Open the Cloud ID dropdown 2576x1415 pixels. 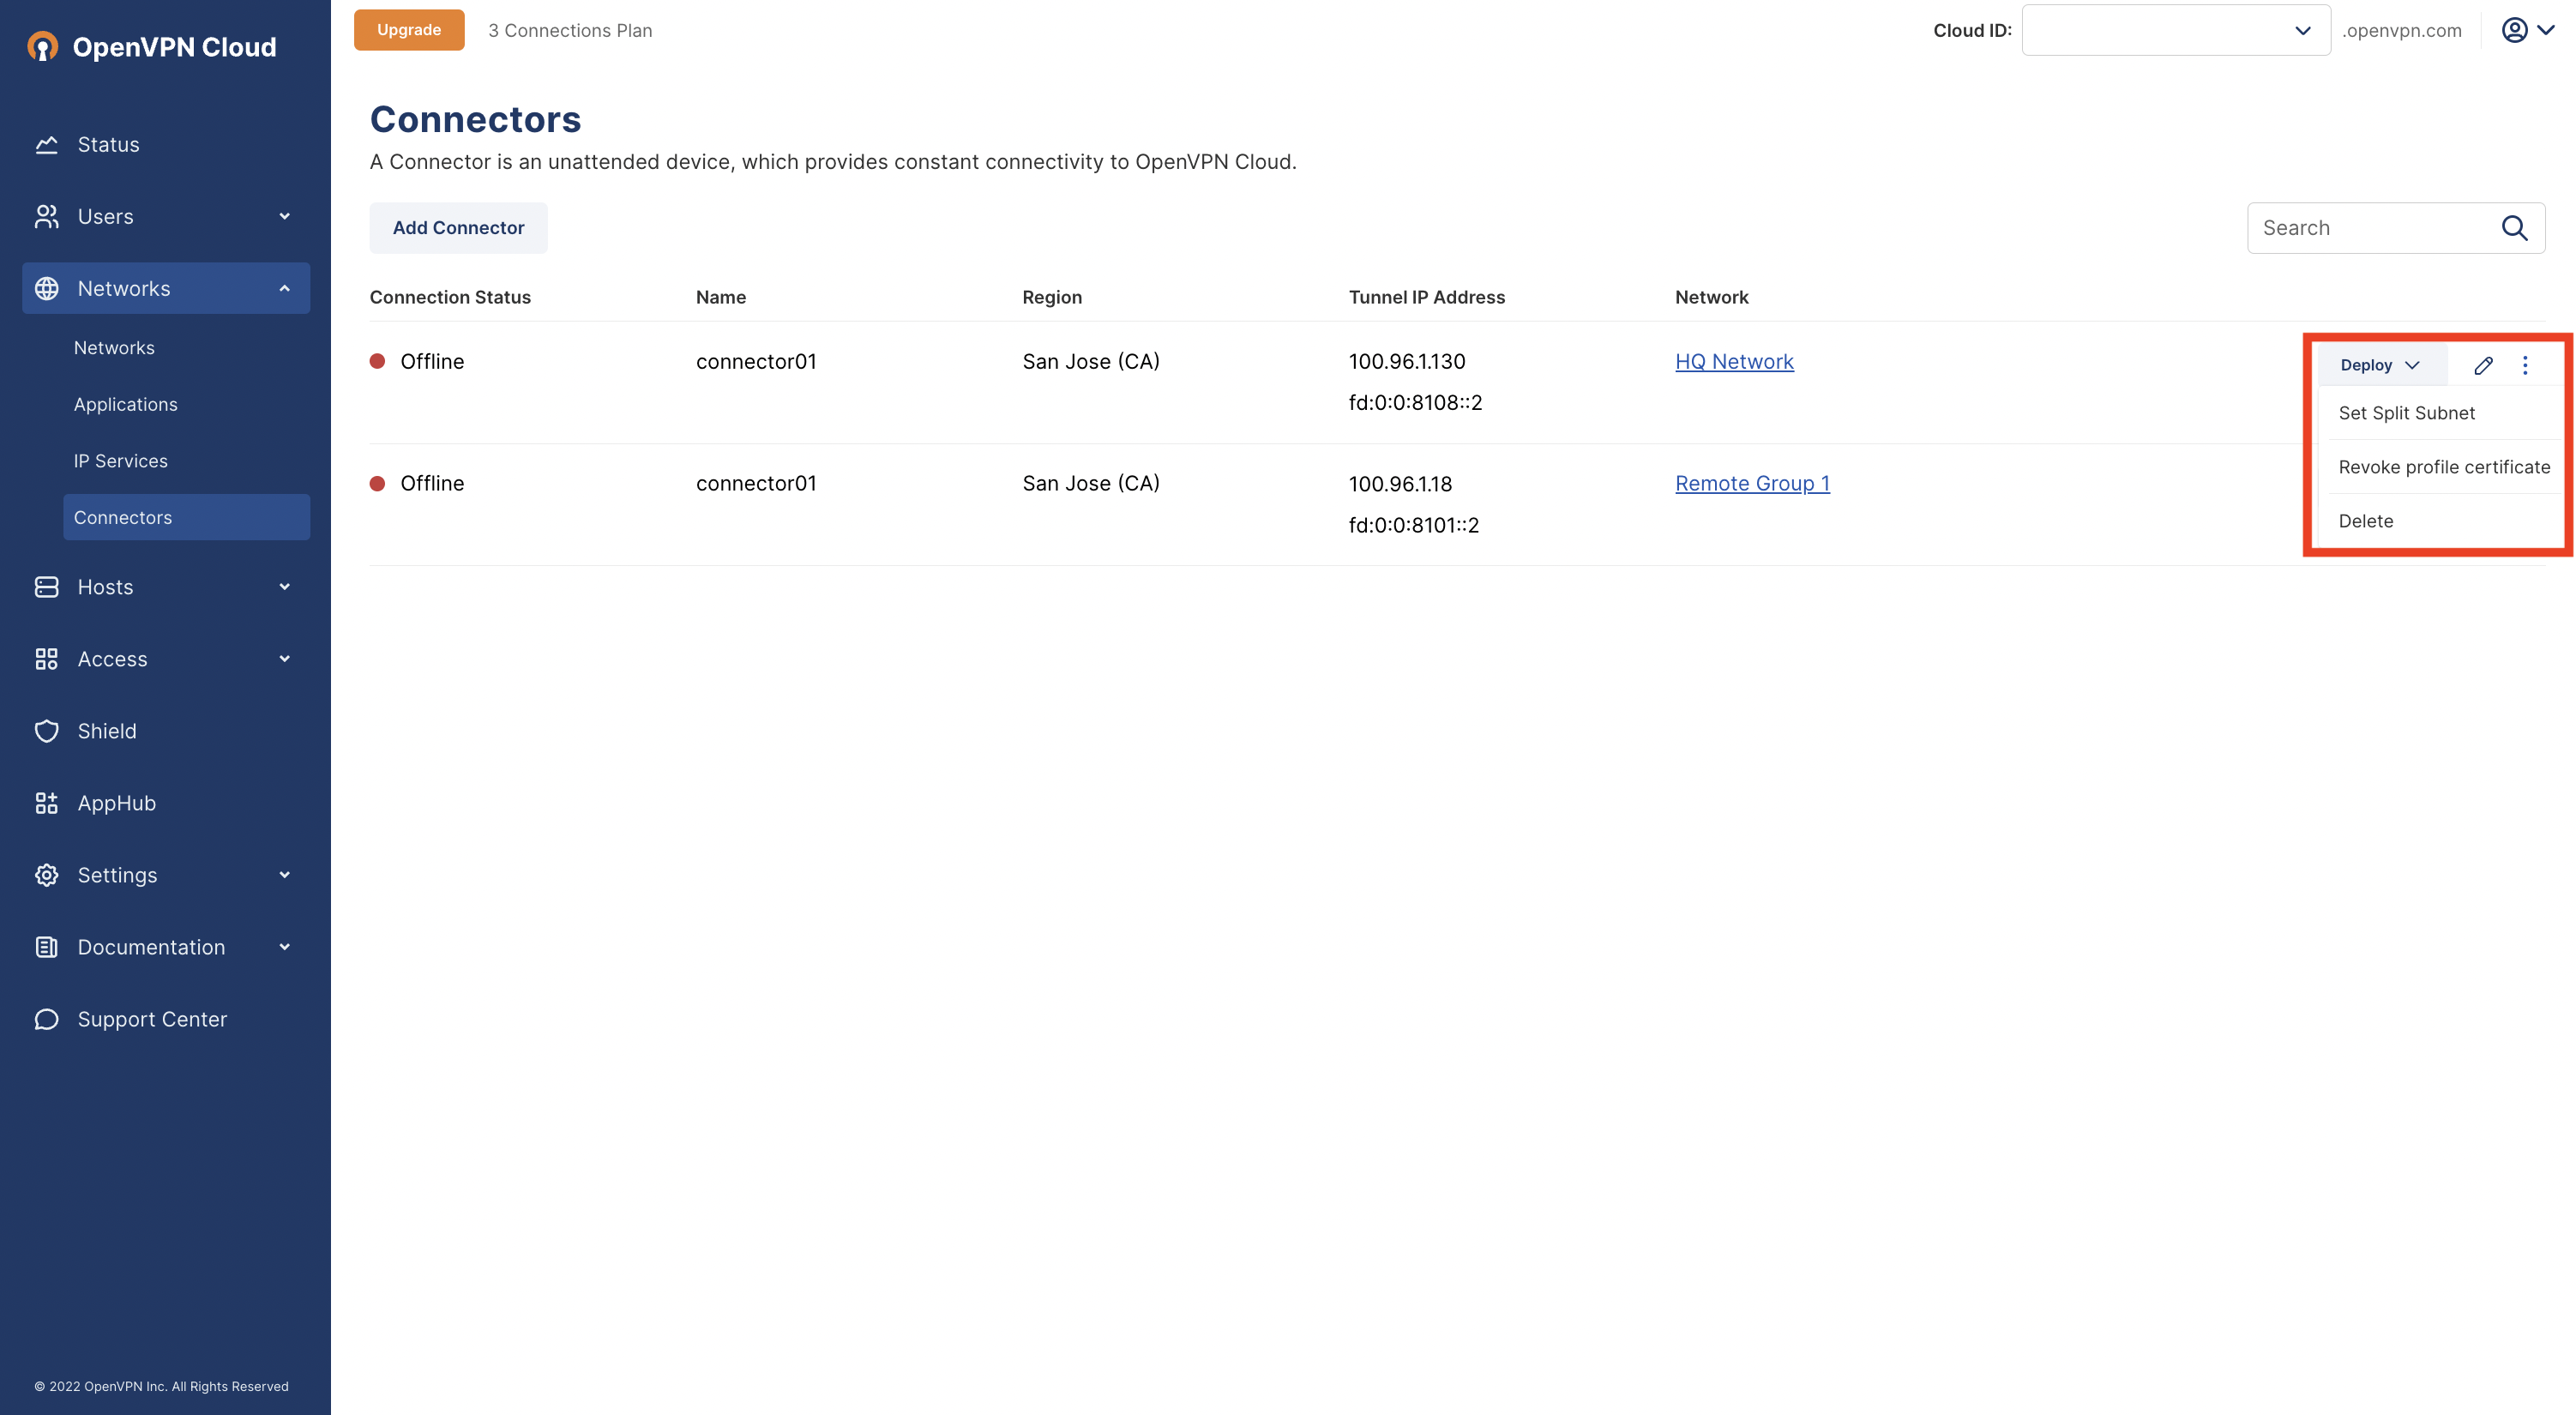point(2176,30)
